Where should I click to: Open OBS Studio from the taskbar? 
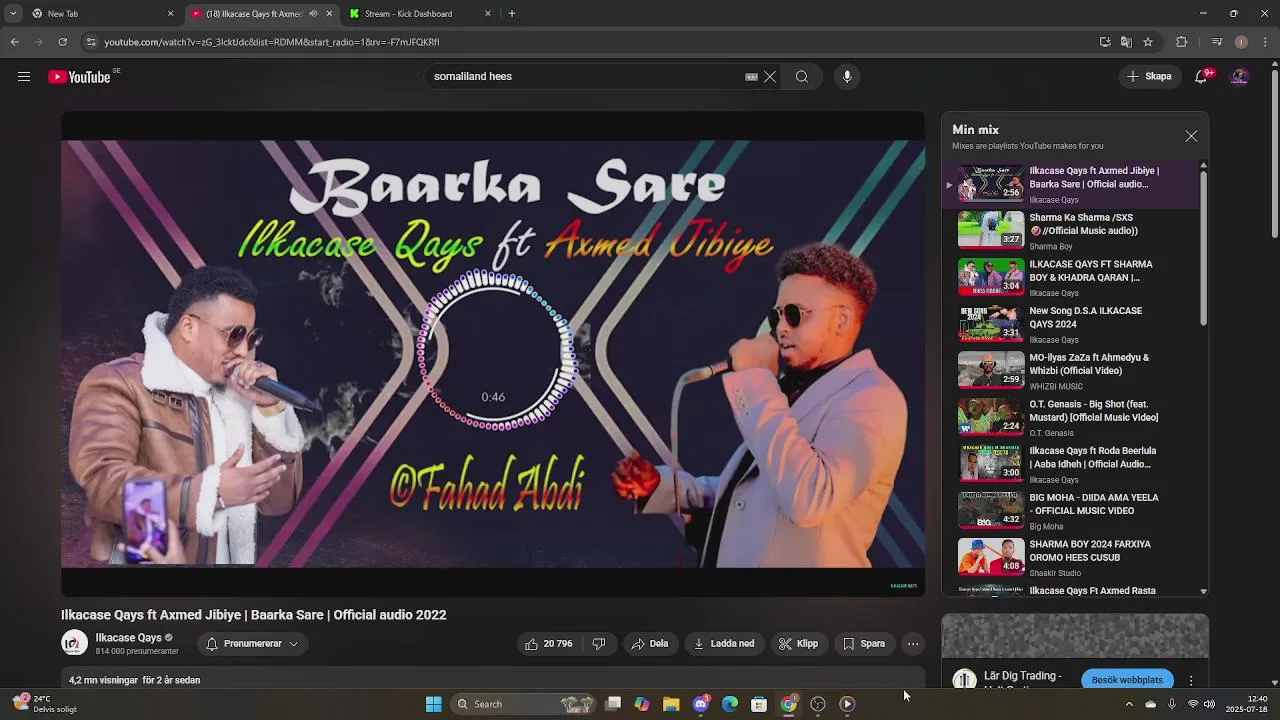click(x=818, y=704)
